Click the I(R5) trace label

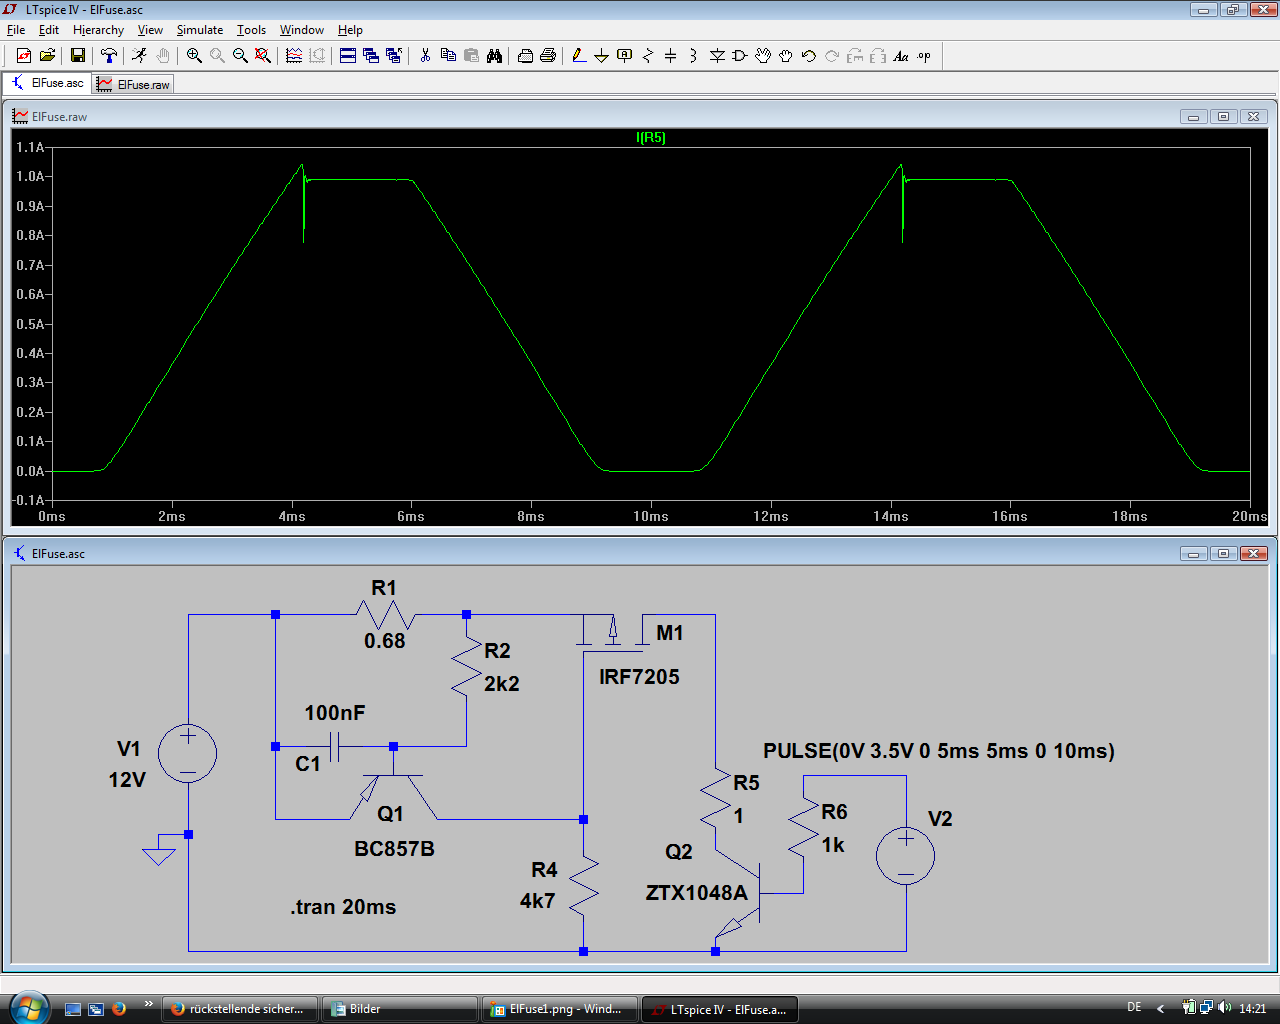pyautogui.click(x=651, y=138)
